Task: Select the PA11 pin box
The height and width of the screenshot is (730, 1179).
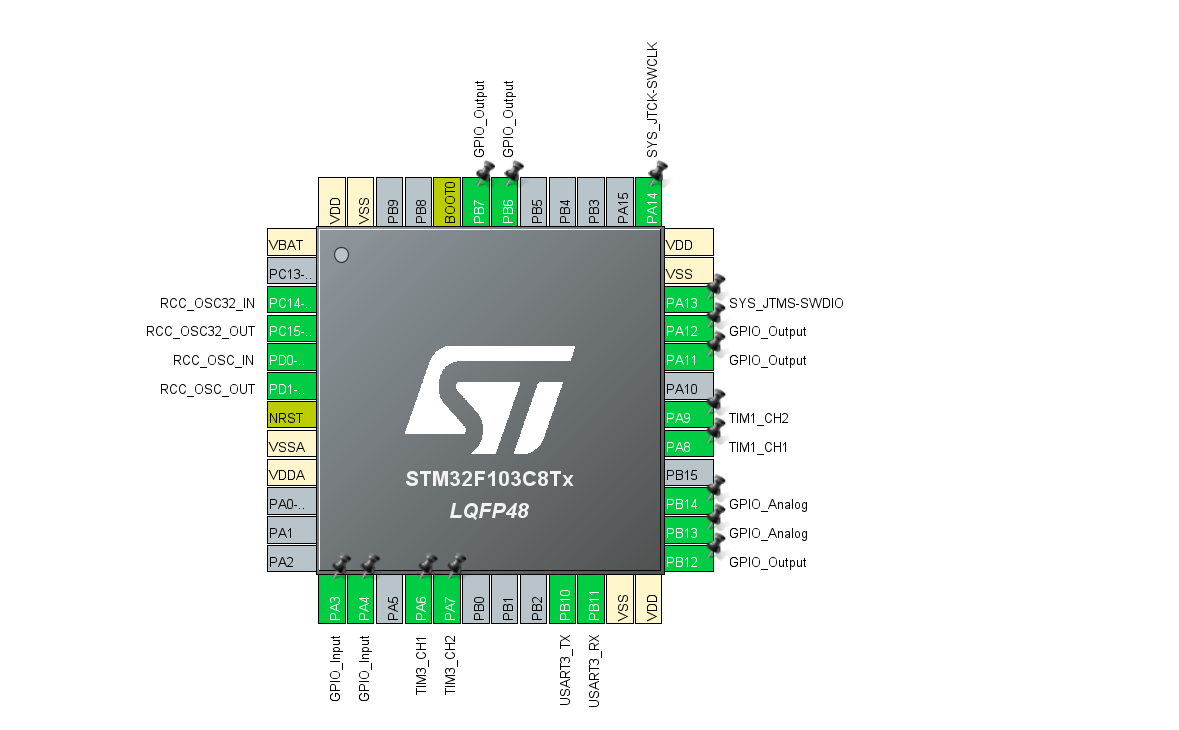Action: (x=689, y=360)
